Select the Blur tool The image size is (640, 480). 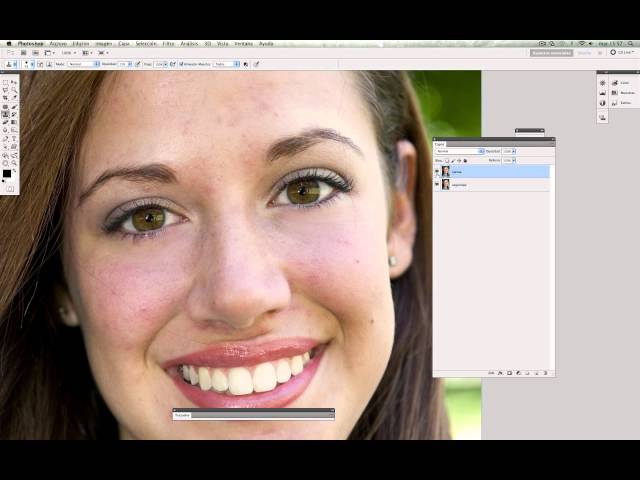click(5, 130)
